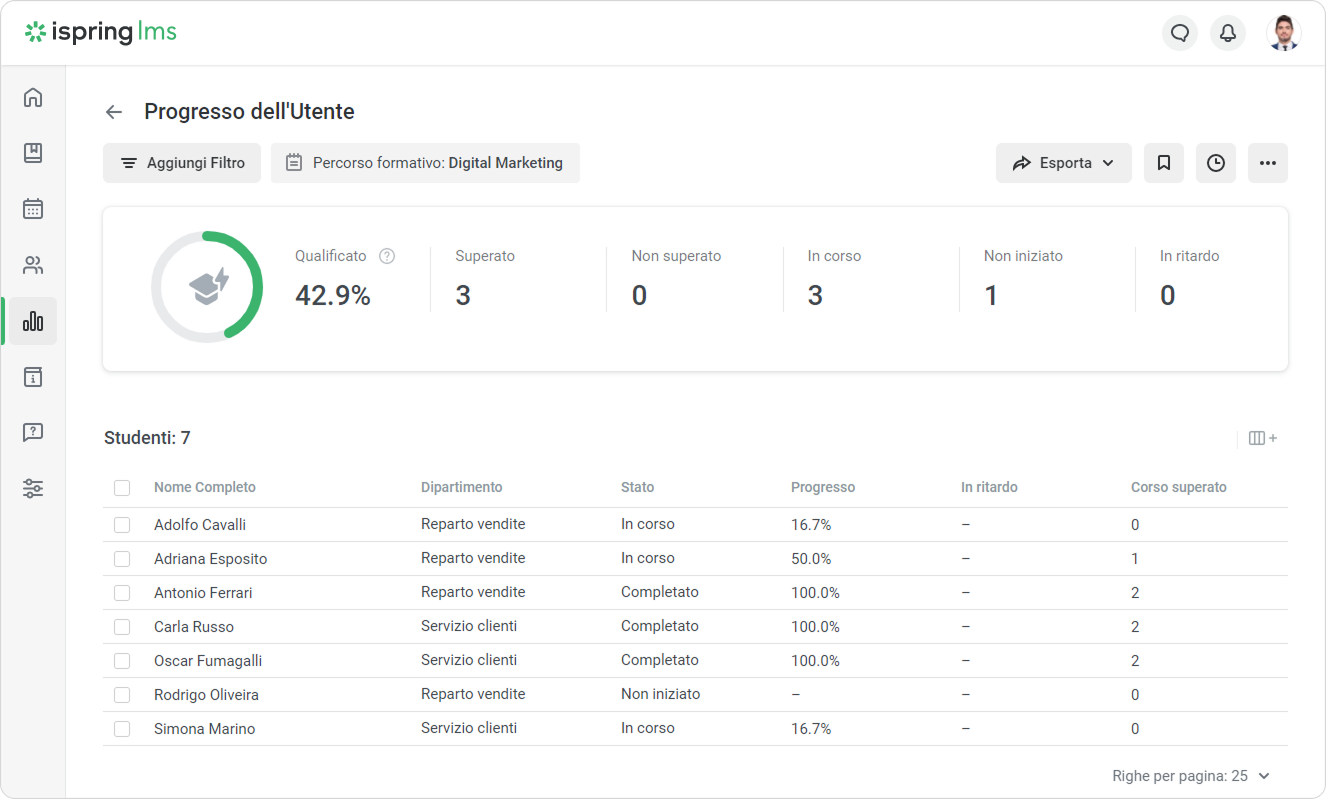
Task: Open the calendar icon in sidebar
Action: [x=33, y=209]
